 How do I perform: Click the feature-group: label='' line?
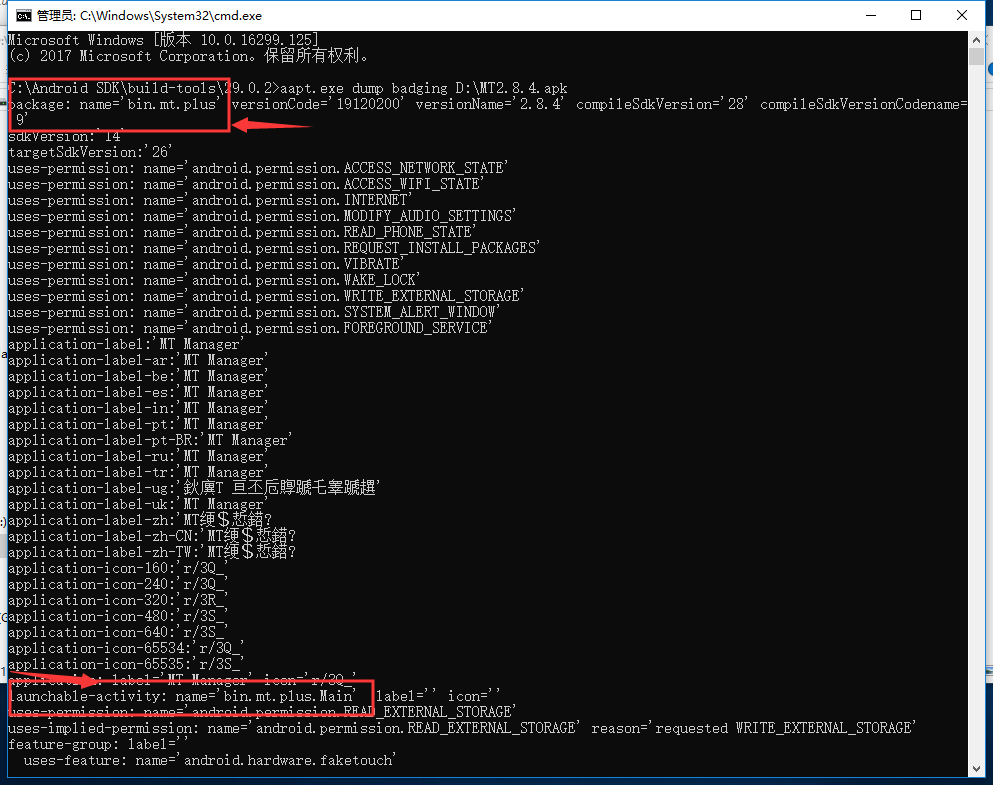coord(98,744)
